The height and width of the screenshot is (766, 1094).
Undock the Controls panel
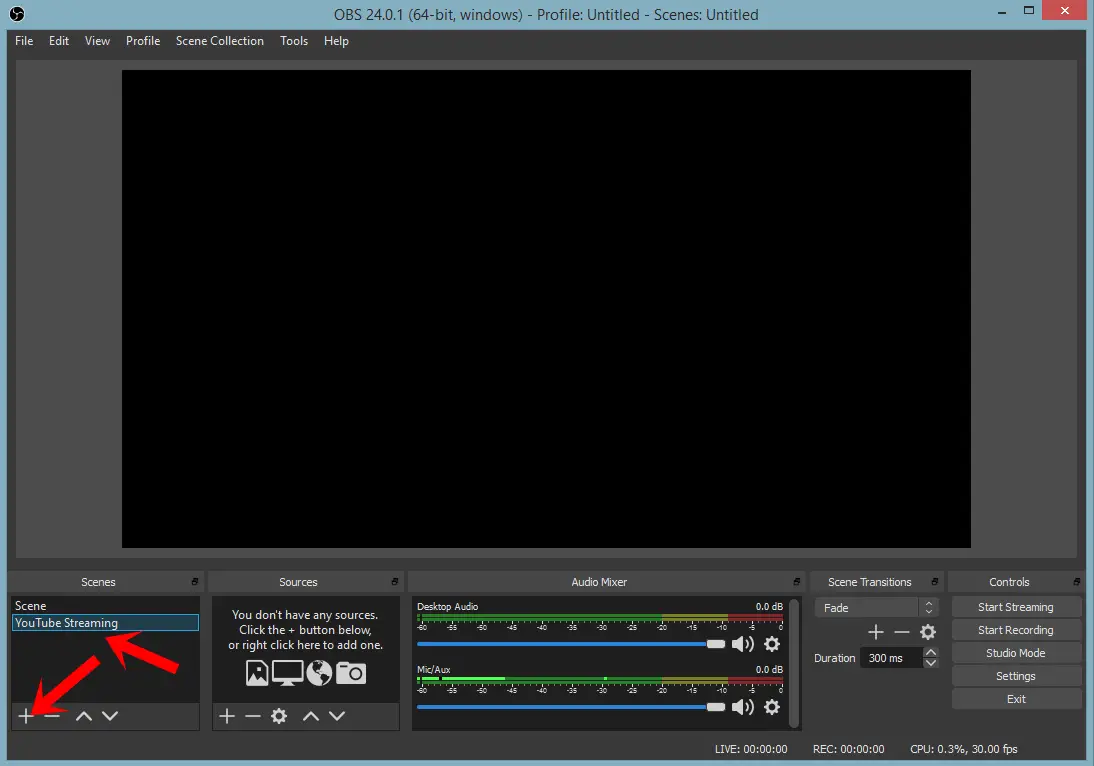click(x=1077, y=582)
